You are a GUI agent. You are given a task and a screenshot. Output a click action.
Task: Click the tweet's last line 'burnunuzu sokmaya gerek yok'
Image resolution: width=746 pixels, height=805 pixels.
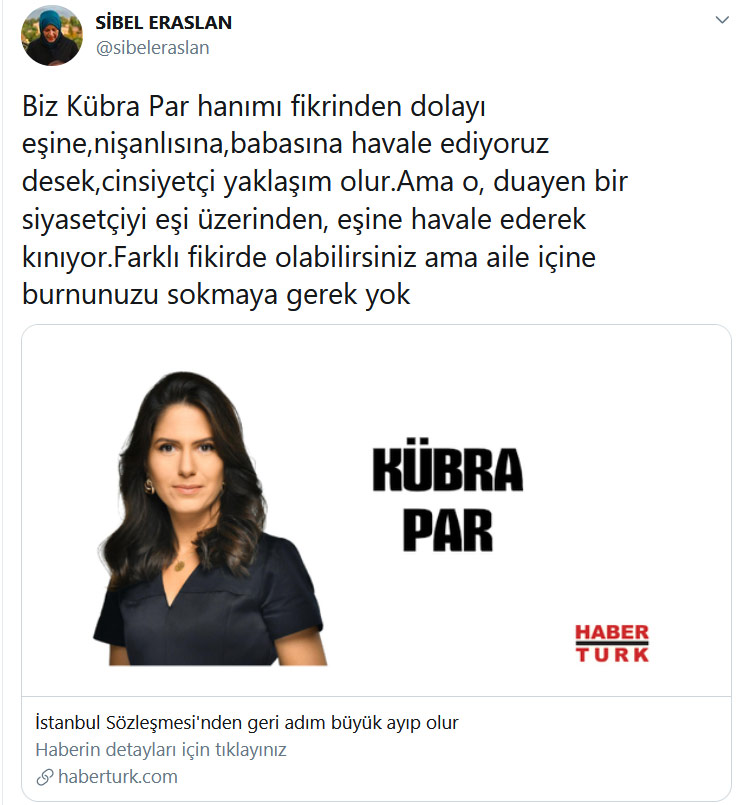pos(216,295)
